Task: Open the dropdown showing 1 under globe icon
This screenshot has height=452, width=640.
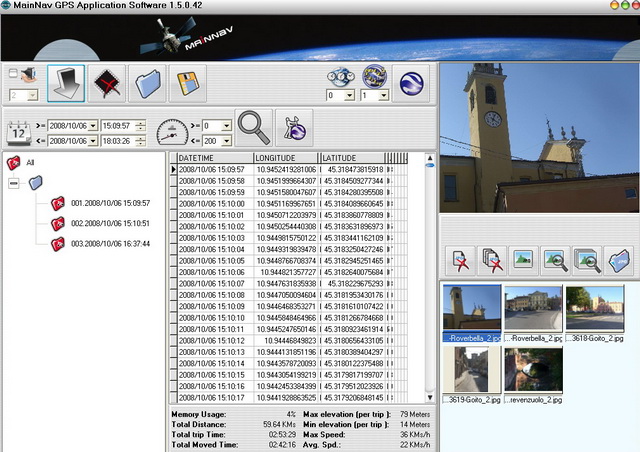Action: 382,96
